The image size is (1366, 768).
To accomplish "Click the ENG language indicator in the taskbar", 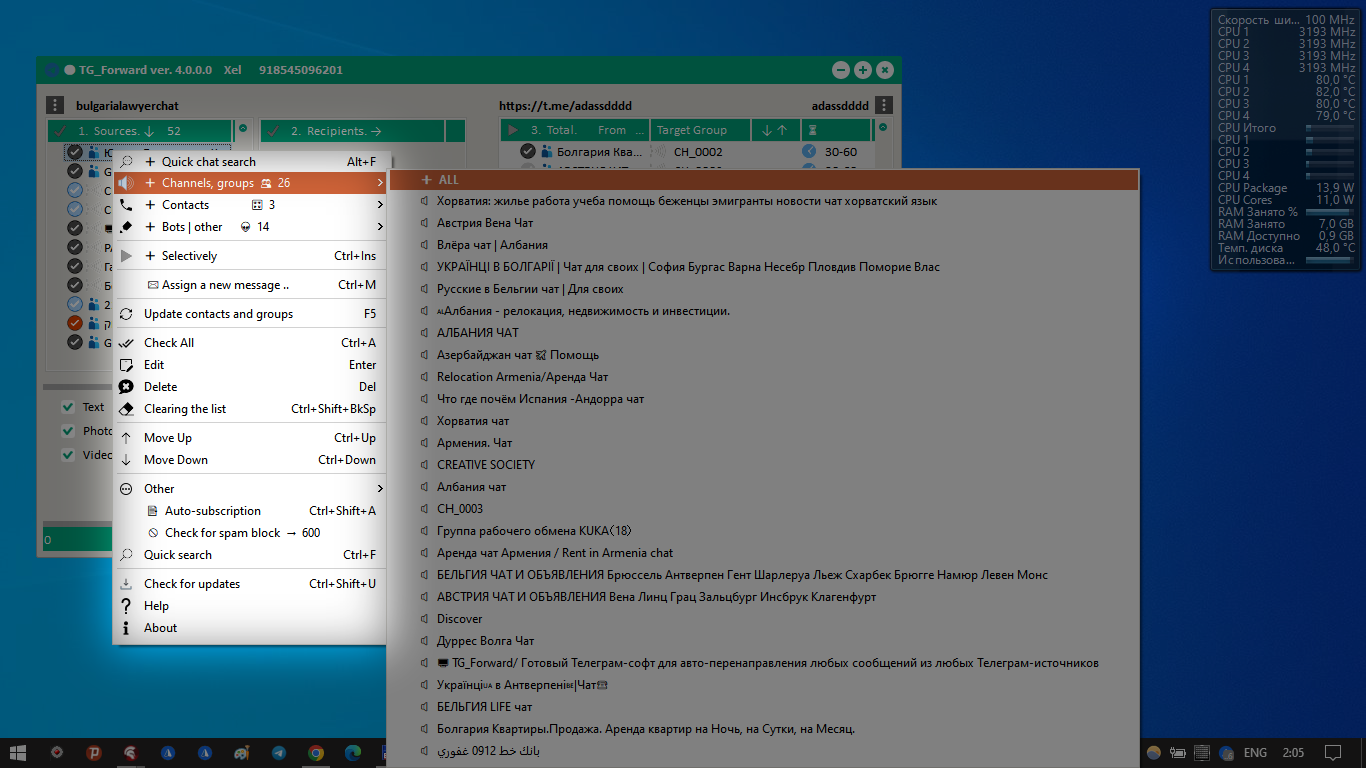I will click(1254, 753).
